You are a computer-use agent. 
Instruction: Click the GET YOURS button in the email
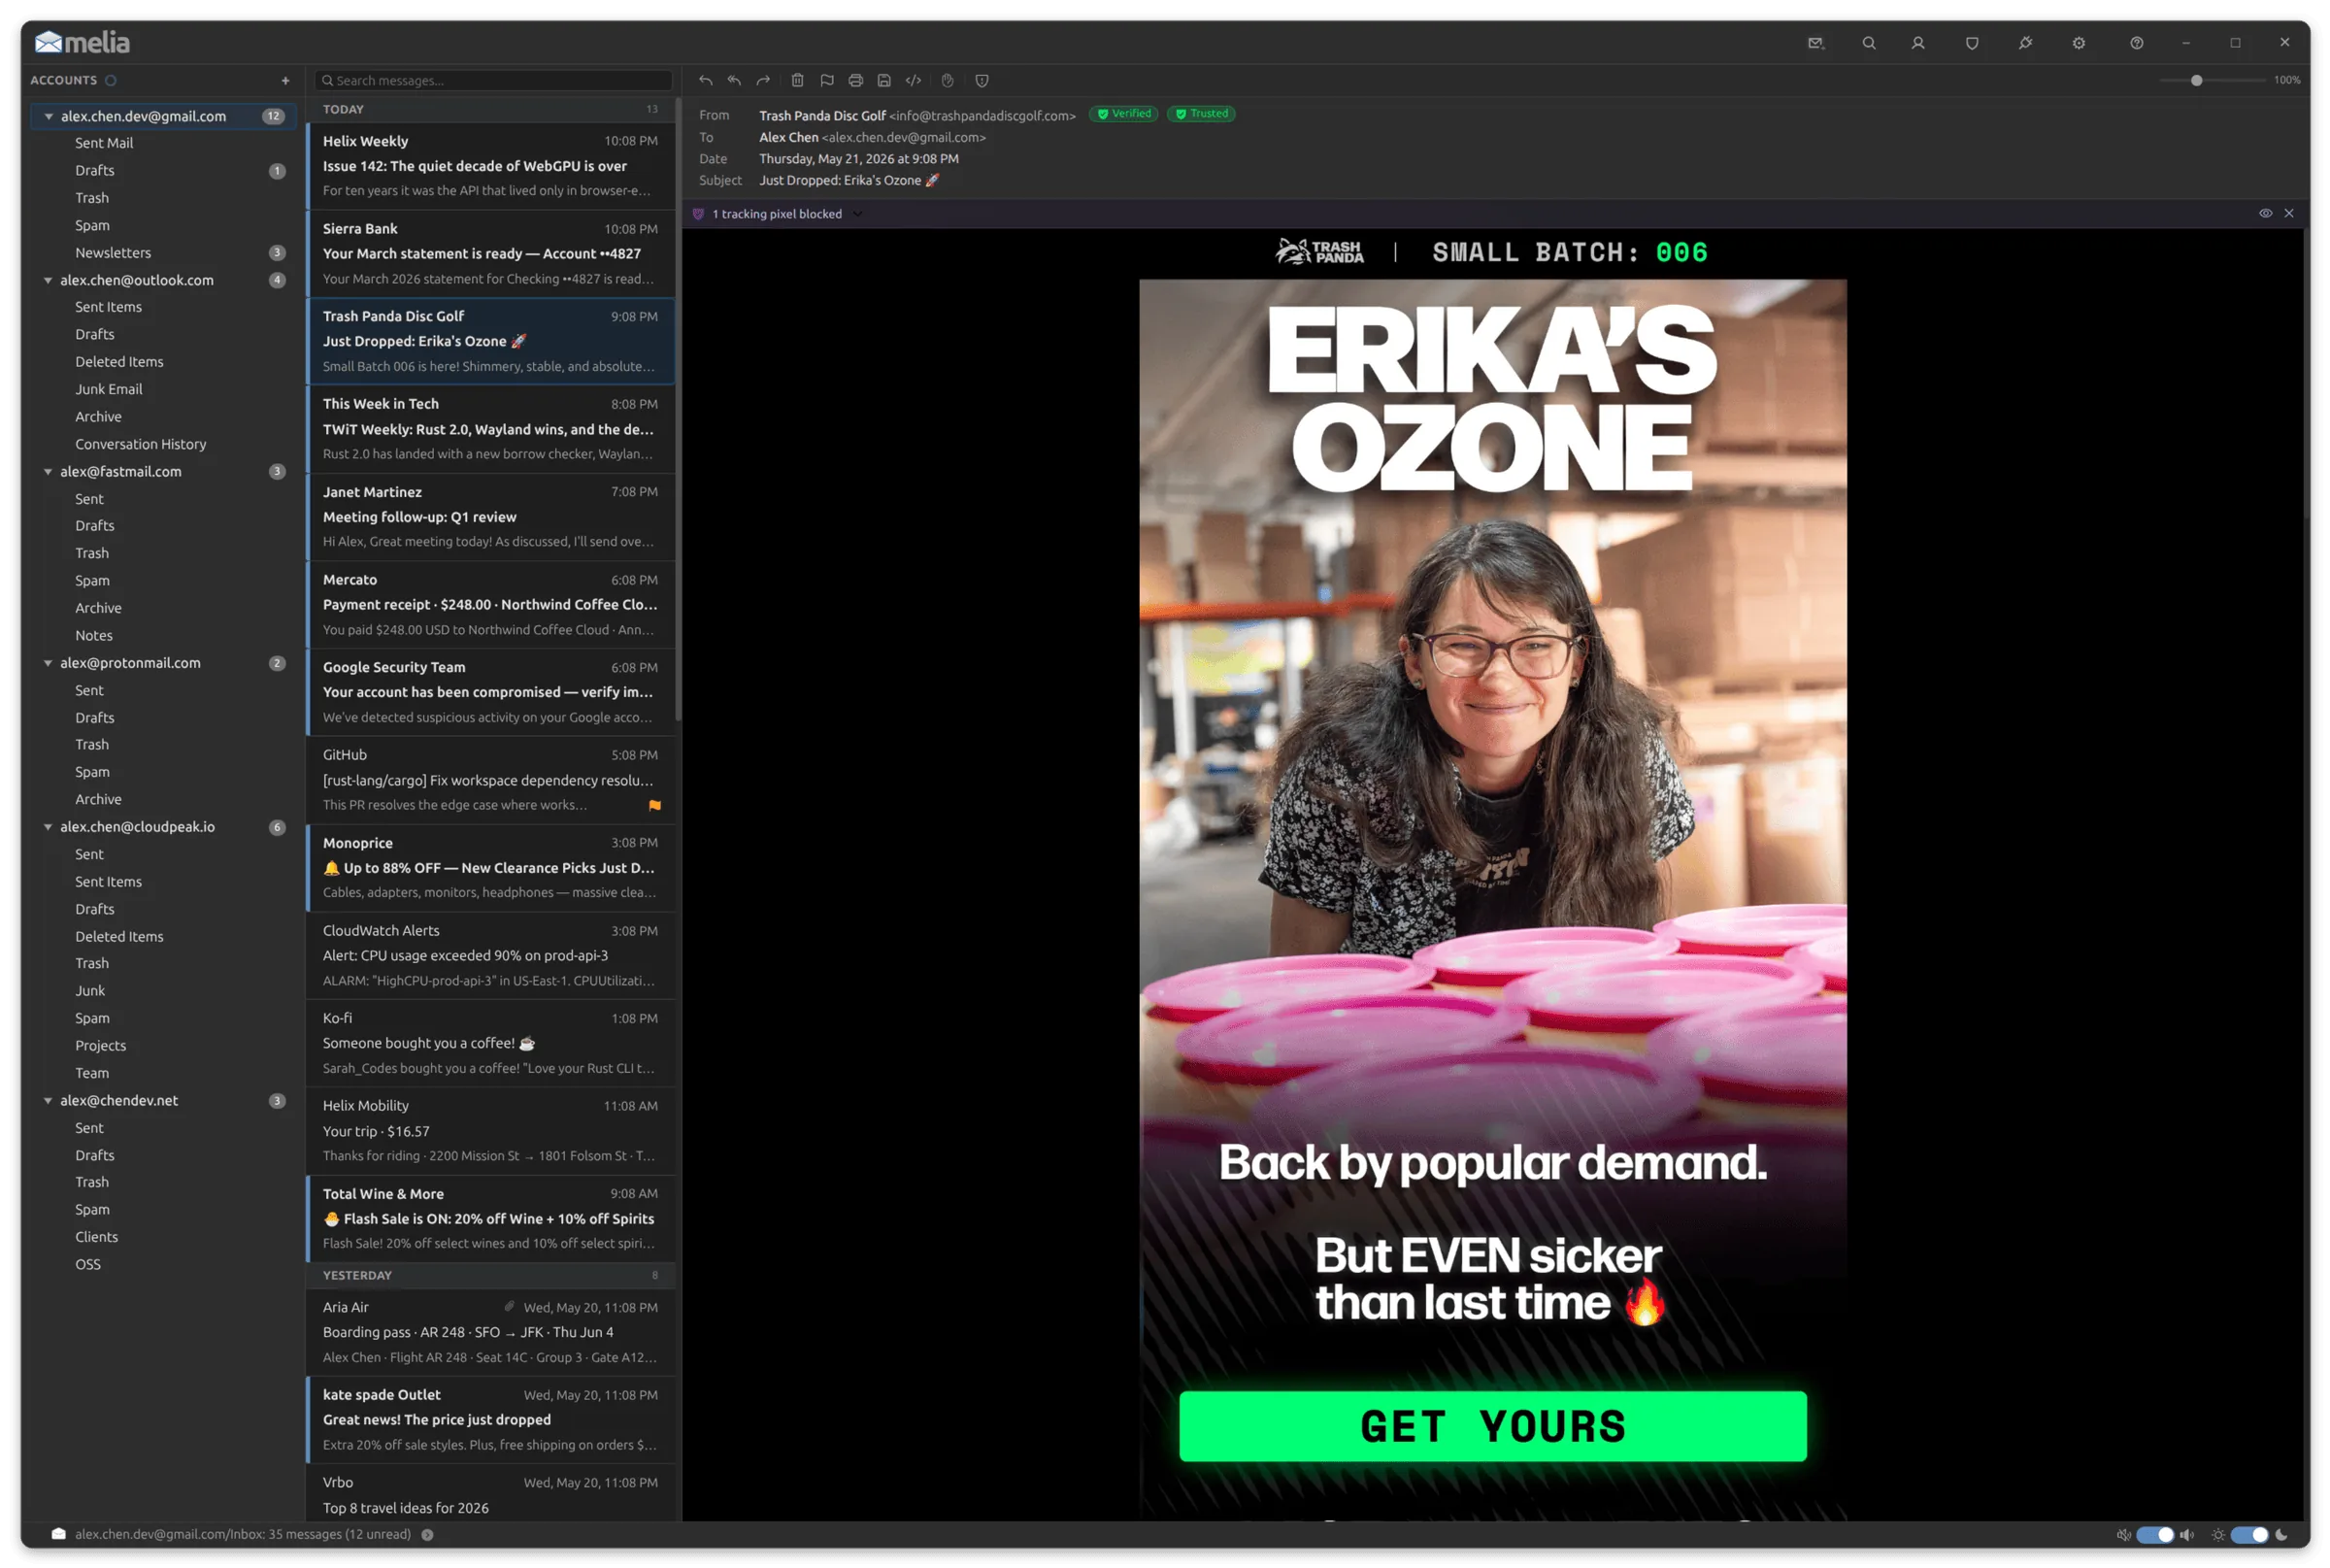(x=1492, y=1426)
